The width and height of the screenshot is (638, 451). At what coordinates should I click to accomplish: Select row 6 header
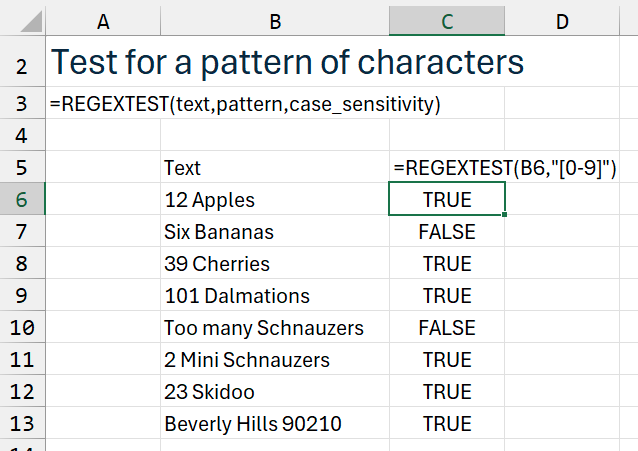click(x=23, y=200)
